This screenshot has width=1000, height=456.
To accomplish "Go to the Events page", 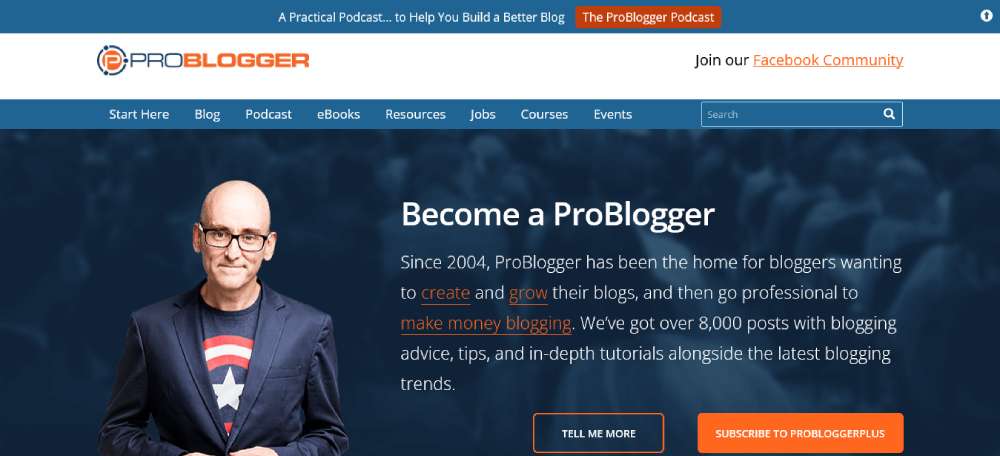I will click(613, 115).
